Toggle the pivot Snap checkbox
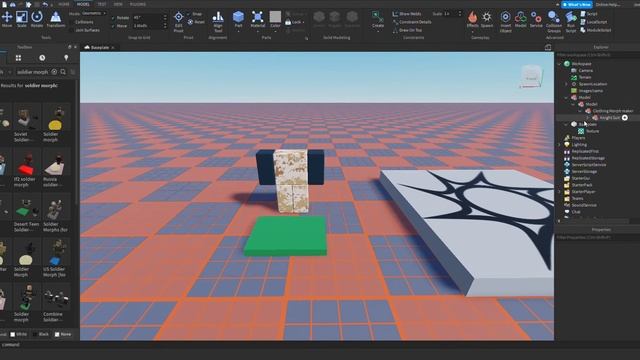 [x=189, y=14]
